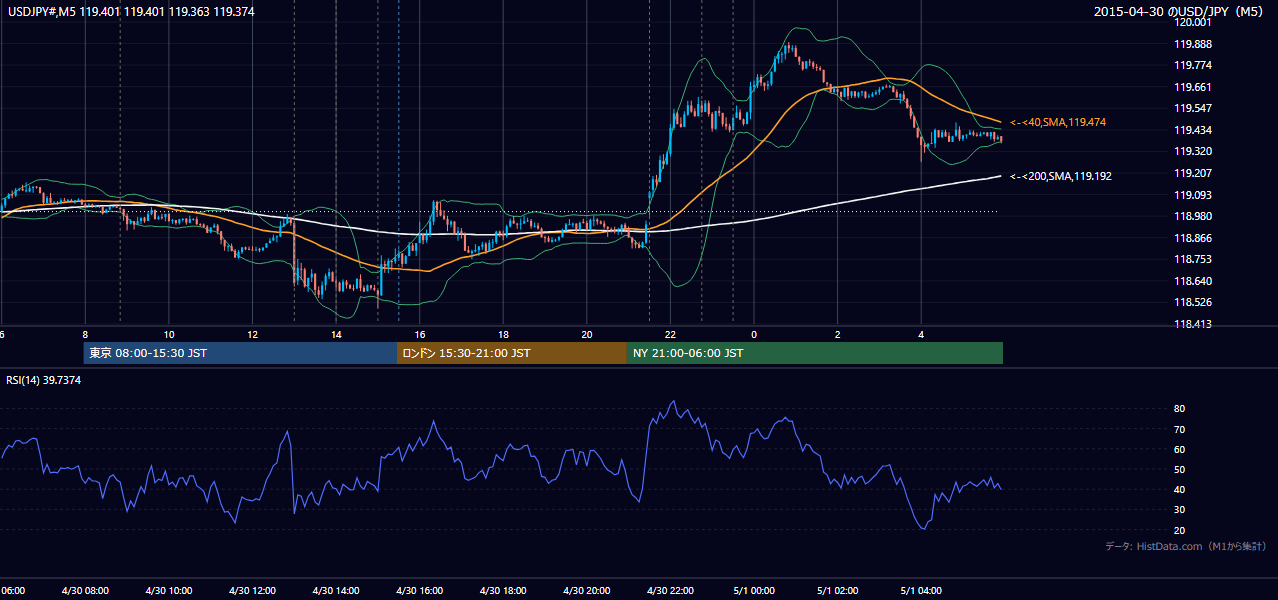Click bottom time label 4/30 10:00
1278x600 pixels.
[x=169, y=591]
